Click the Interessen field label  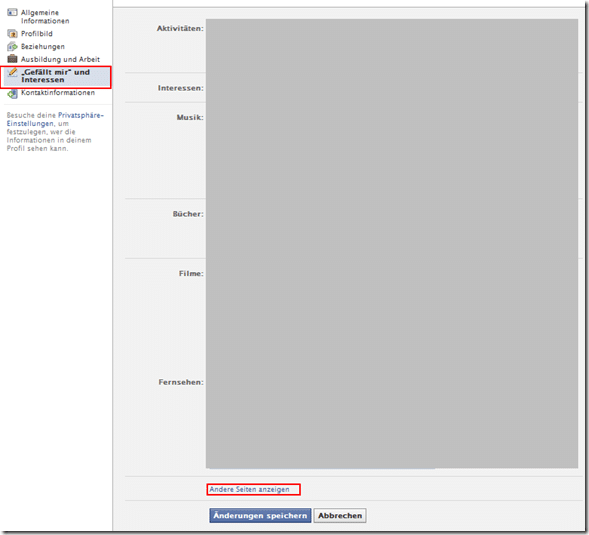click(x=181, y=88)
